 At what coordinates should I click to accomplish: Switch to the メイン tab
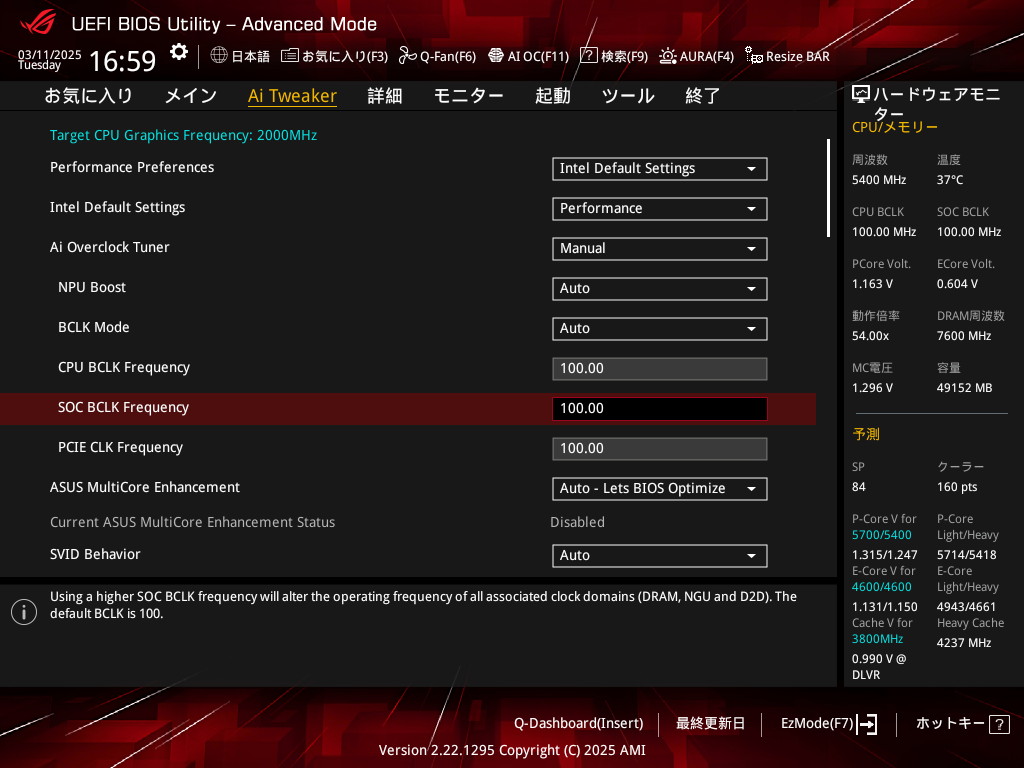pos(191,95)
